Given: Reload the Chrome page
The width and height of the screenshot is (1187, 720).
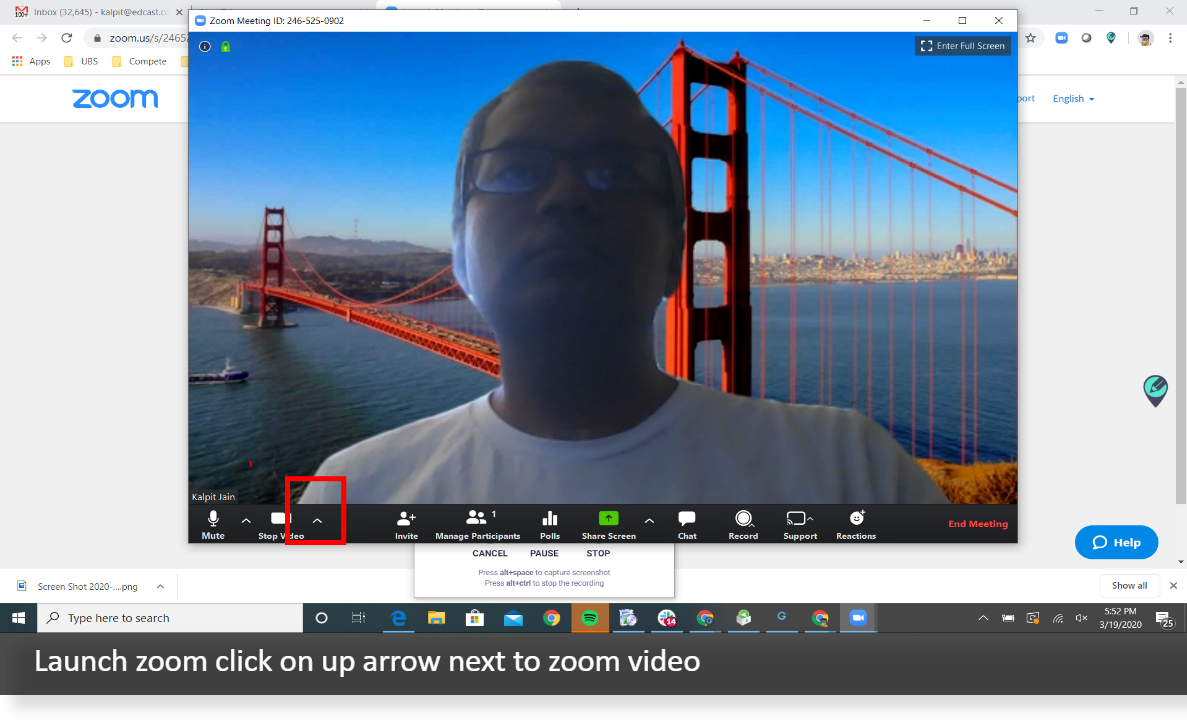Looking at the screenshot, I should [67, 38].
